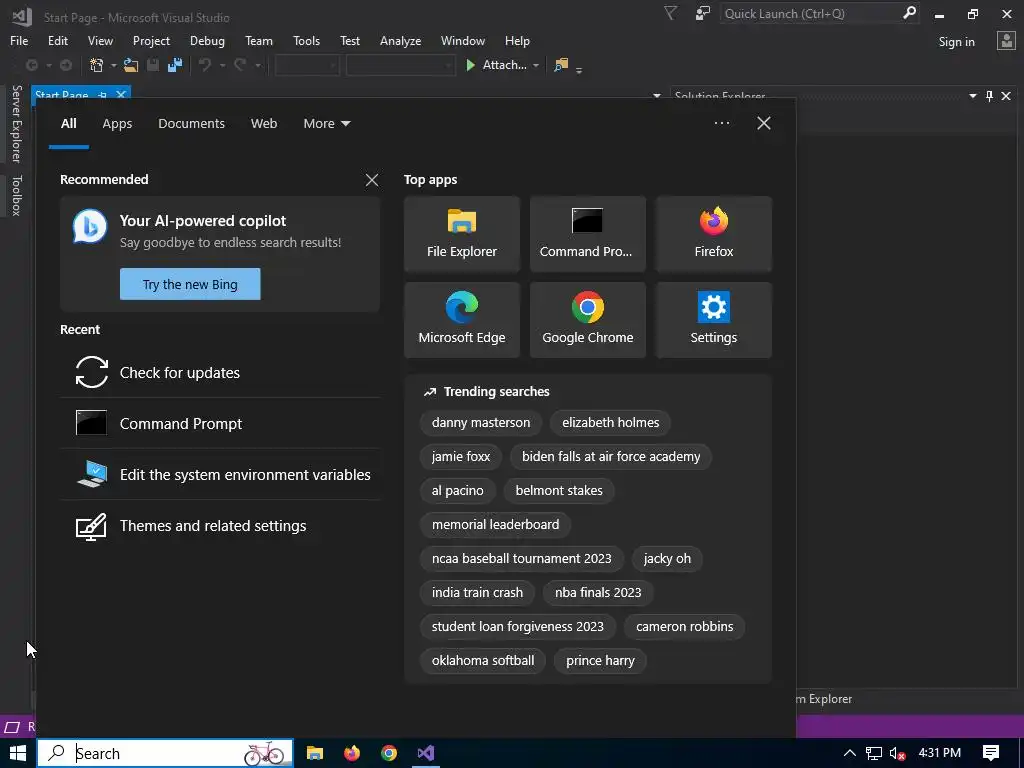Open the Tools menu
The image size is (1024, 768).
tap(306, 40)
